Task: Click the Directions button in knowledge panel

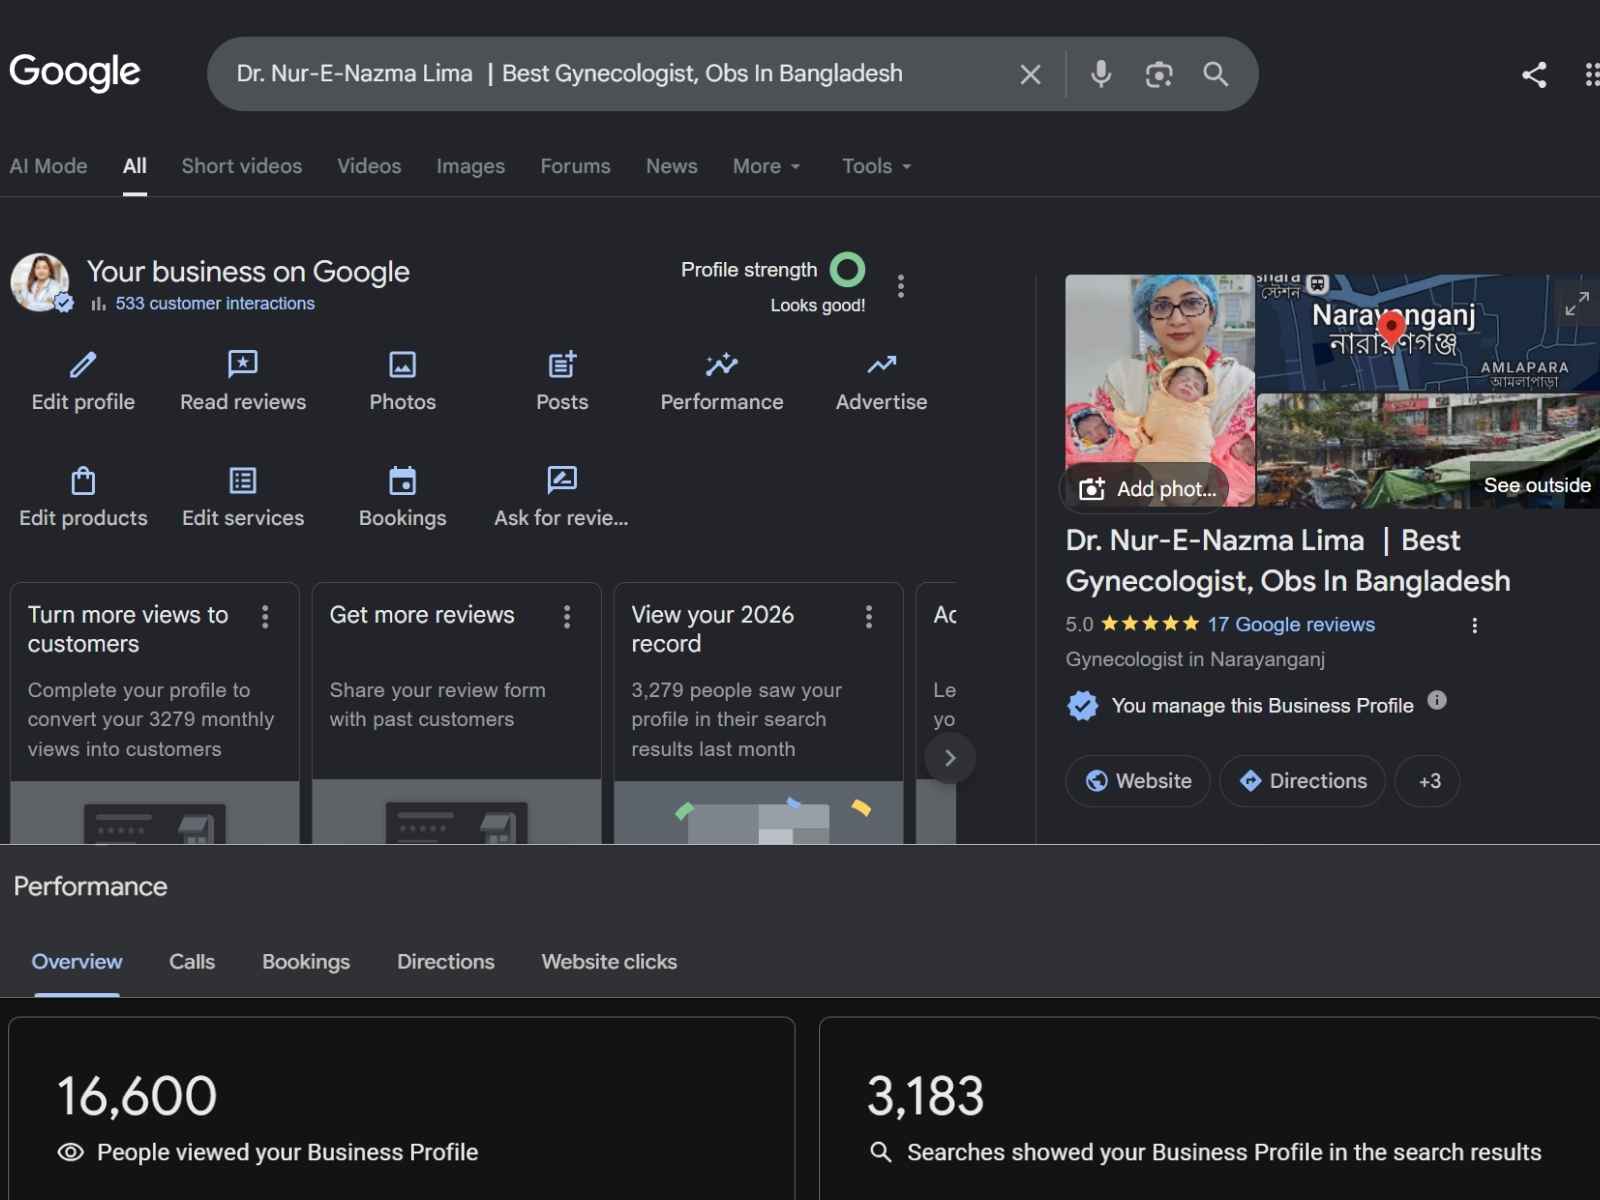Action: 1302,781
